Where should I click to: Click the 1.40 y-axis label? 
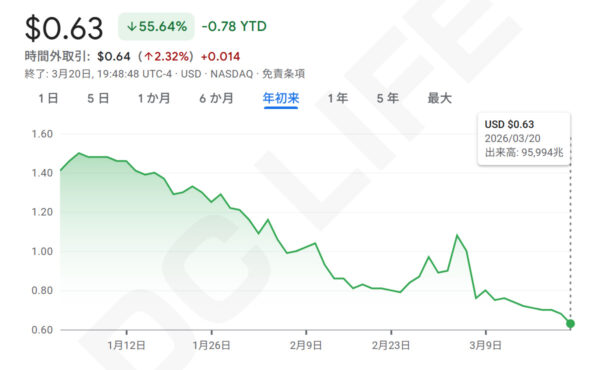click(x=42, y=173)
